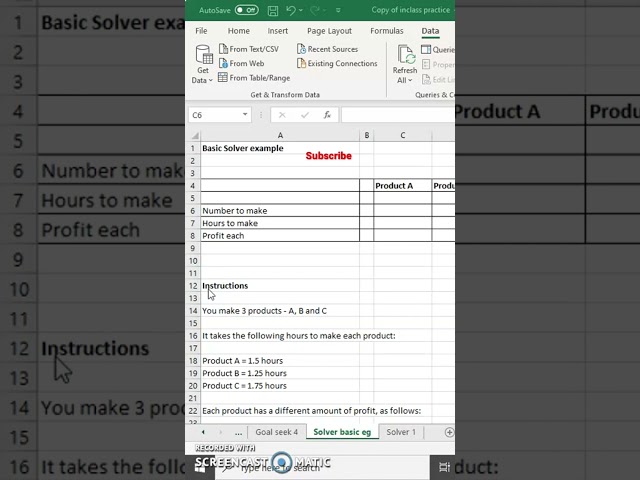The height and width of the screenshot is (480, 640).
Task: Select column B header
Action: [x=367, y=135]
